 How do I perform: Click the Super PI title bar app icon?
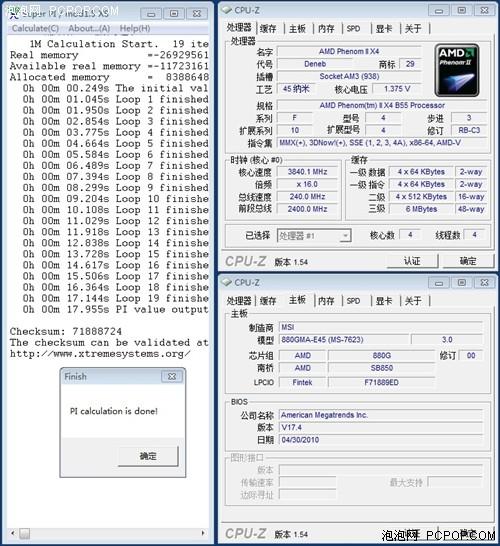point(14,14)
